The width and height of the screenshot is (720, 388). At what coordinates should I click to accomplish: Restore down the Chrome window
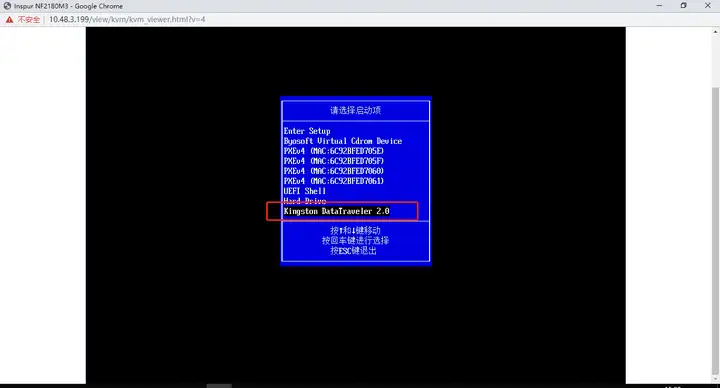pyautogui.click(x=684, y=6)
